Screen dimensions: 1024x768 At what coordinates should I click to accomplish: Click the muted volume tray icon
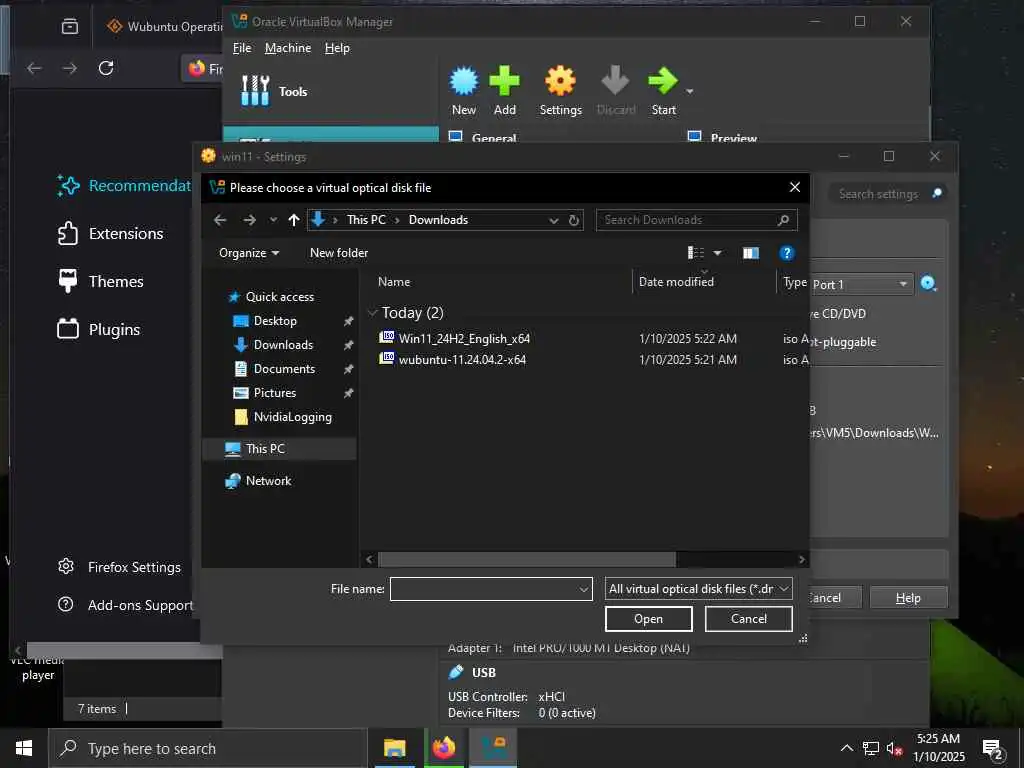(x=893, y=748)
